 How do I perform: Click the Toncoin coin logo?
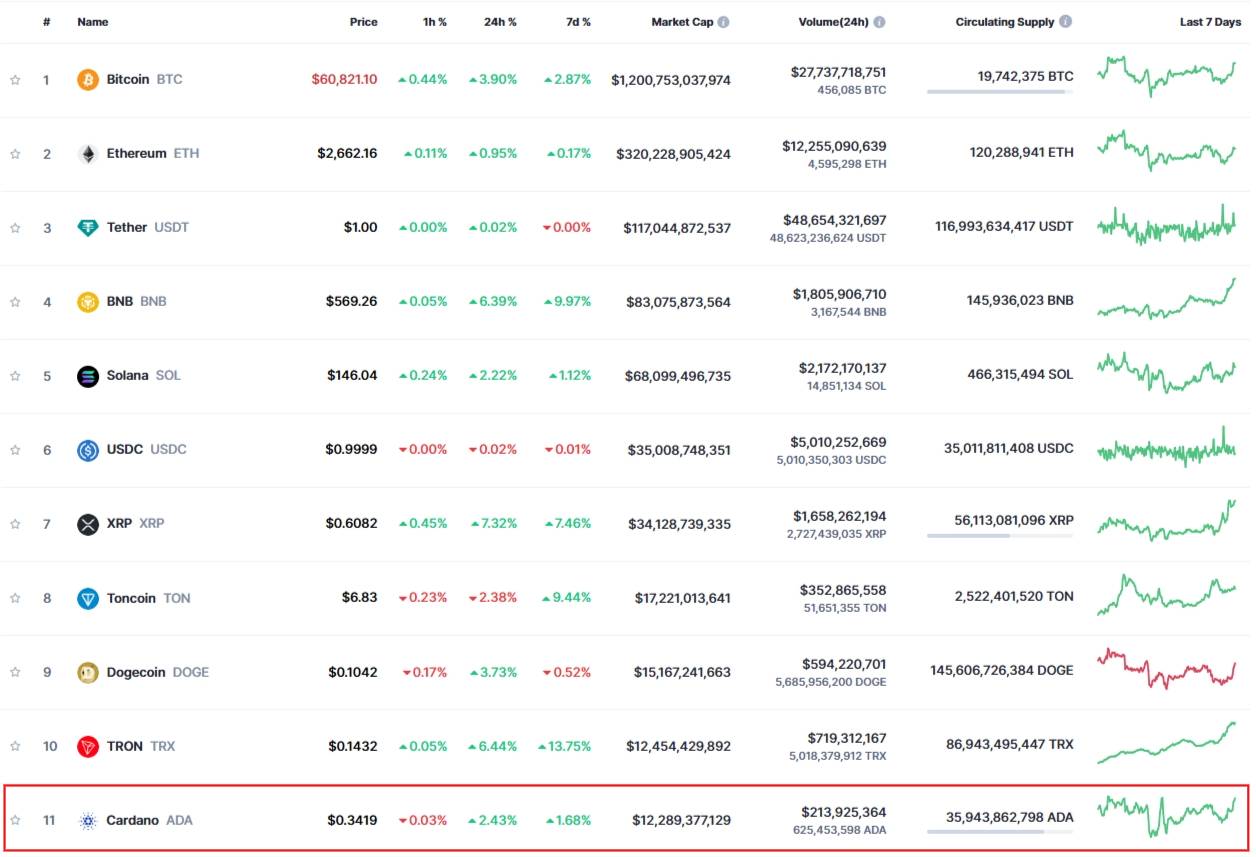point(88,598)
